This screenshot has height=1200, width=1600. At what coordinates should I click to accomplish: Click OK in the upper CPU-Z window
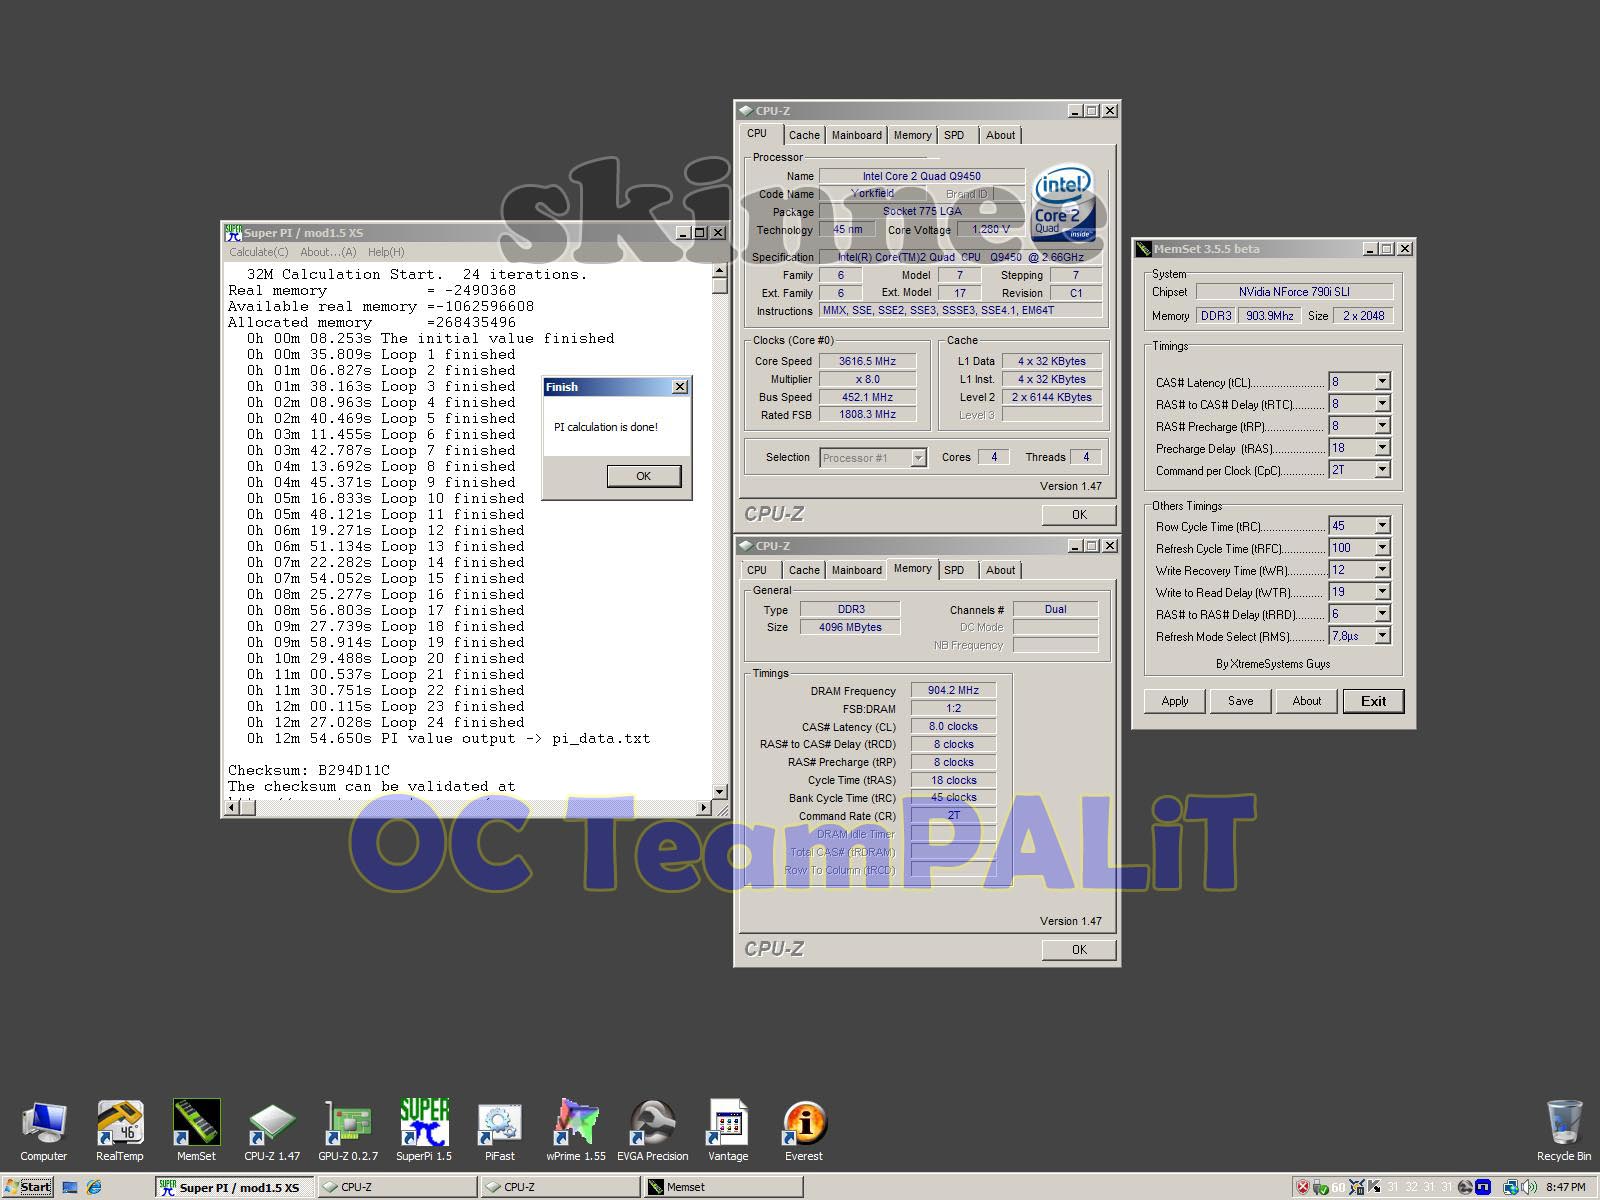pos(1079,515)
